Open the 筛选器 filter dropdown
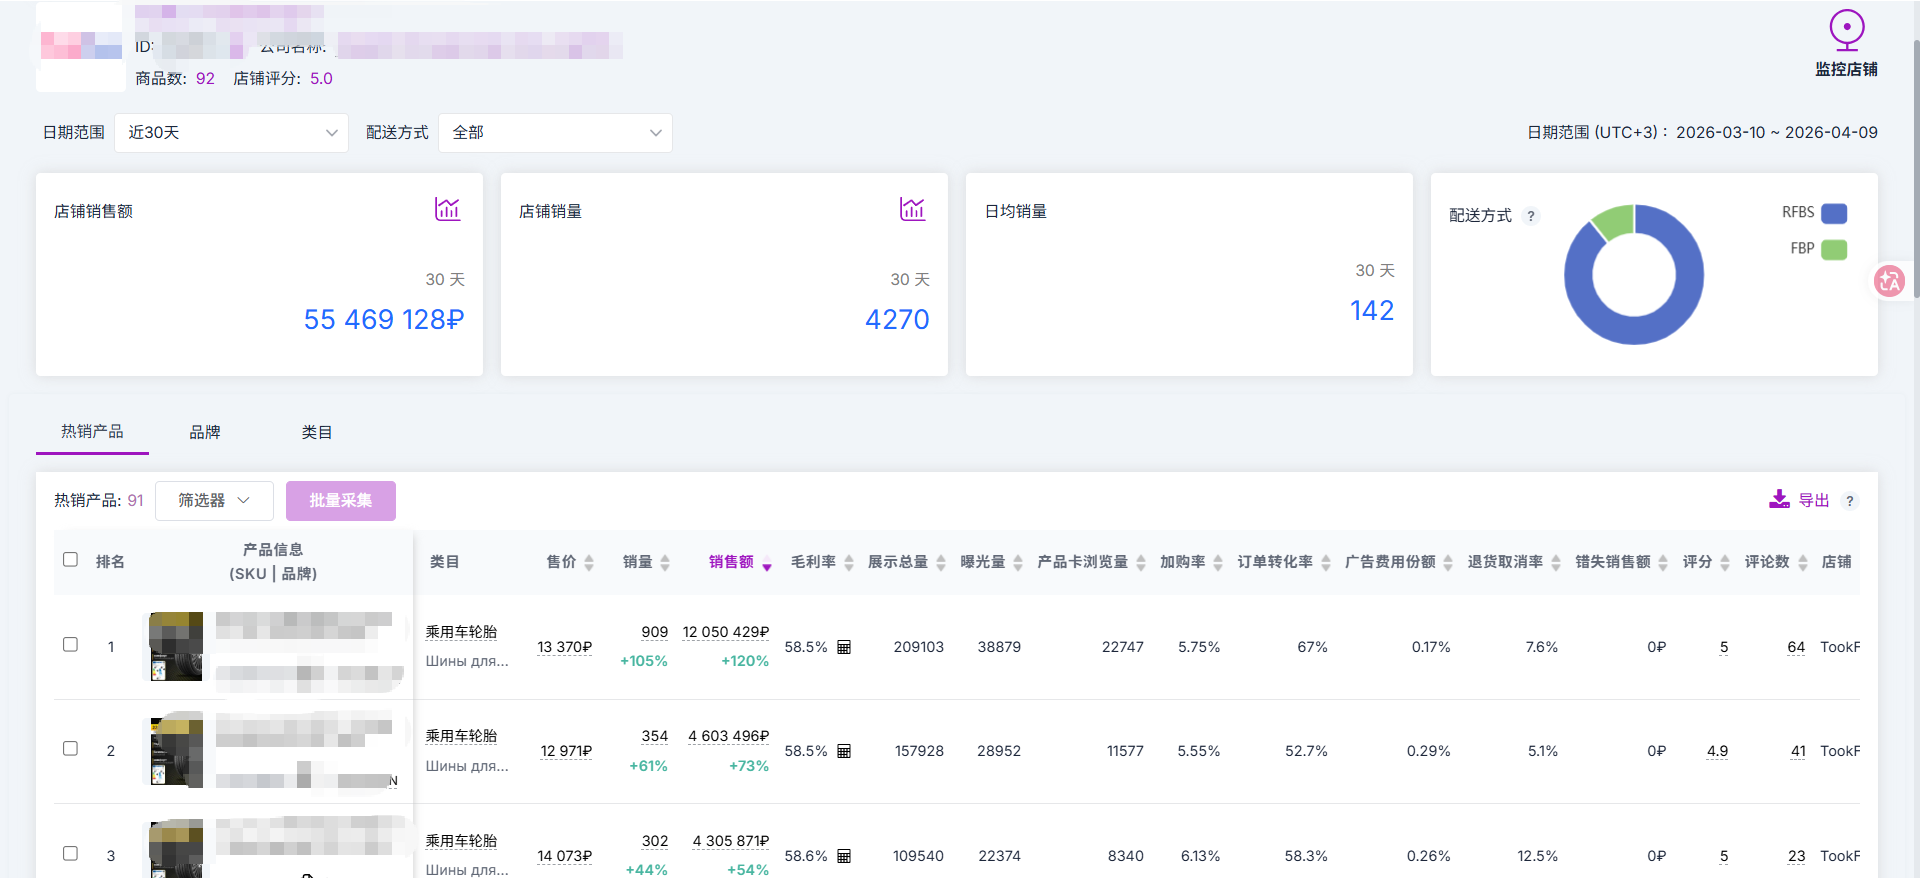 tap(214, 501)
